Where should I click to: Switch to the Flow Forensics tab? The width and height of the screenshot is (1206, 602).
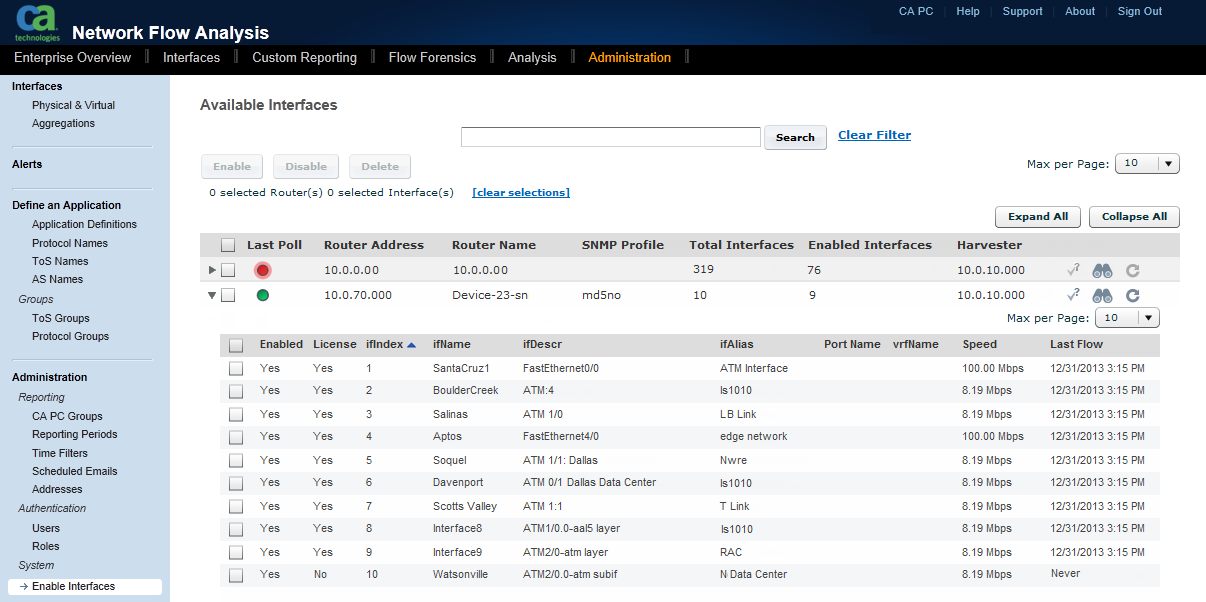pos(432,57)
